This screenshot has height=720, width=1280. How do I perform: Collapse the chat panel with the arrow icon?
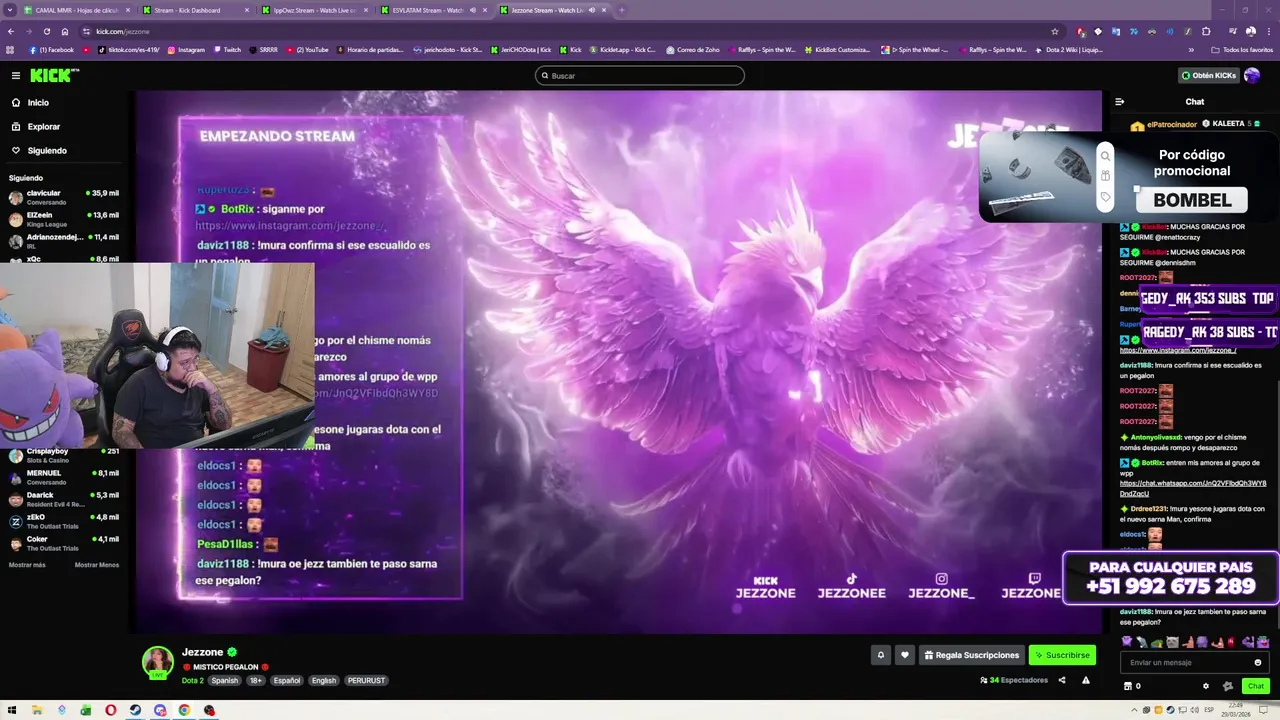pyautogui.click(x=1120, y=102)
